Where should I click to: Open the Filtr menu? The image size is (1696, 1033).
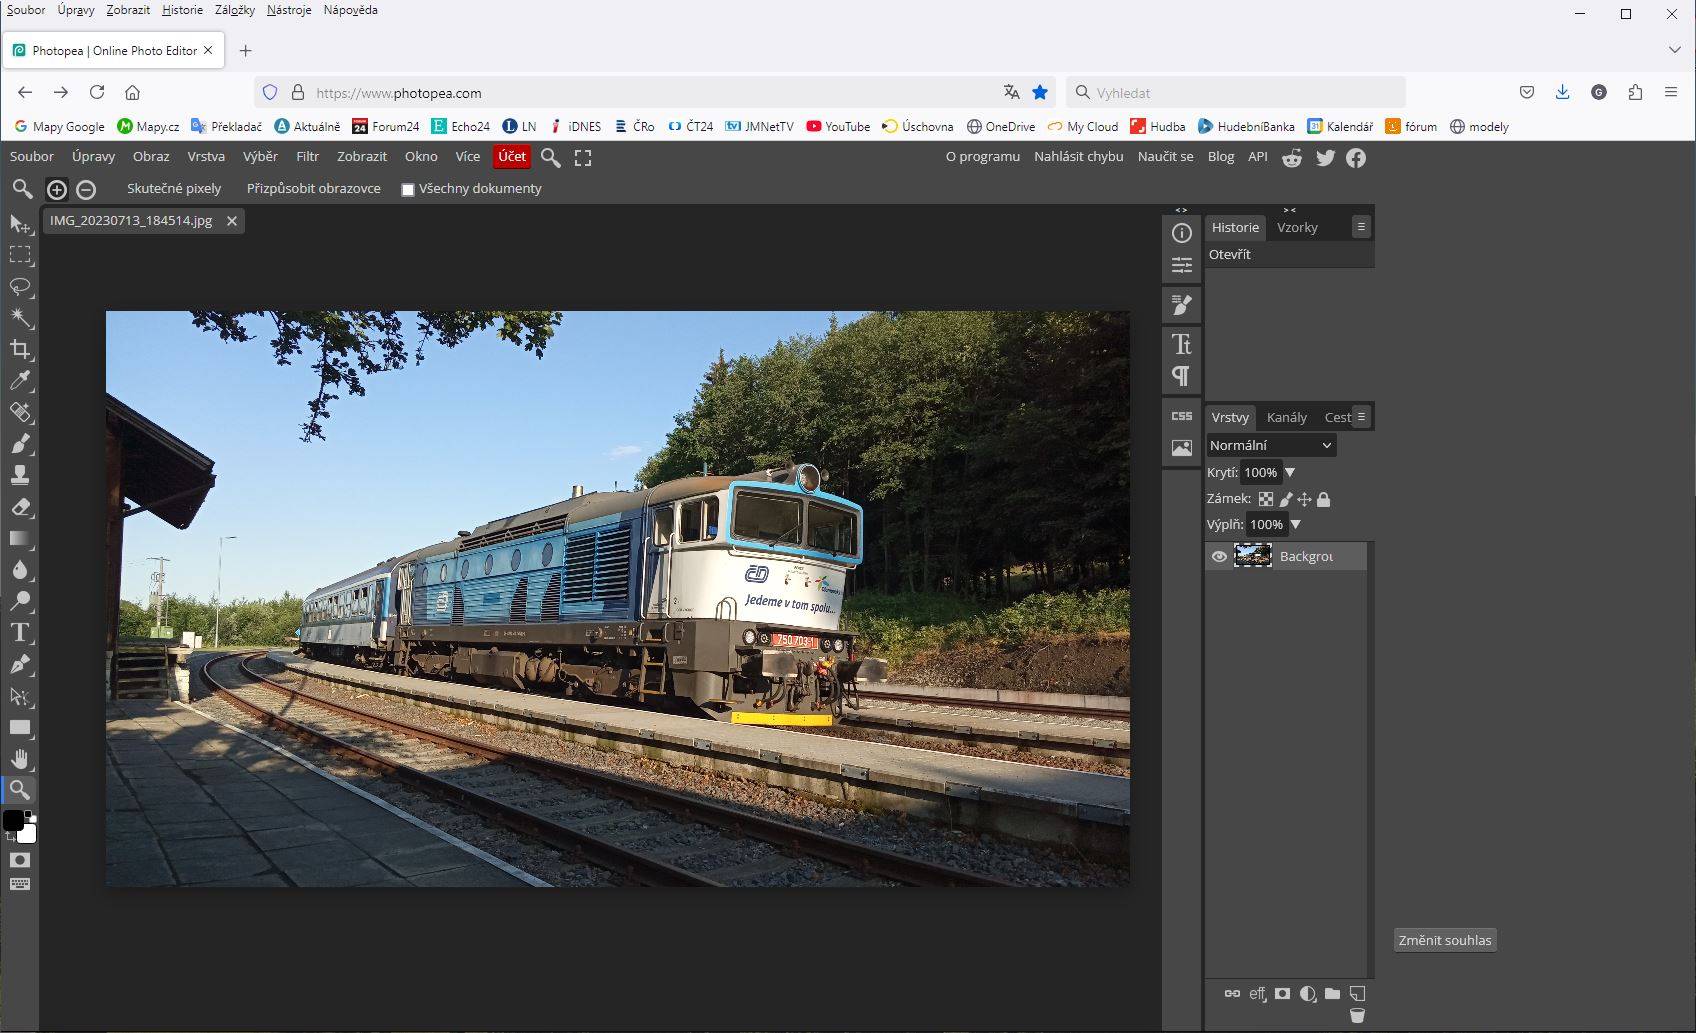point(307,157)
